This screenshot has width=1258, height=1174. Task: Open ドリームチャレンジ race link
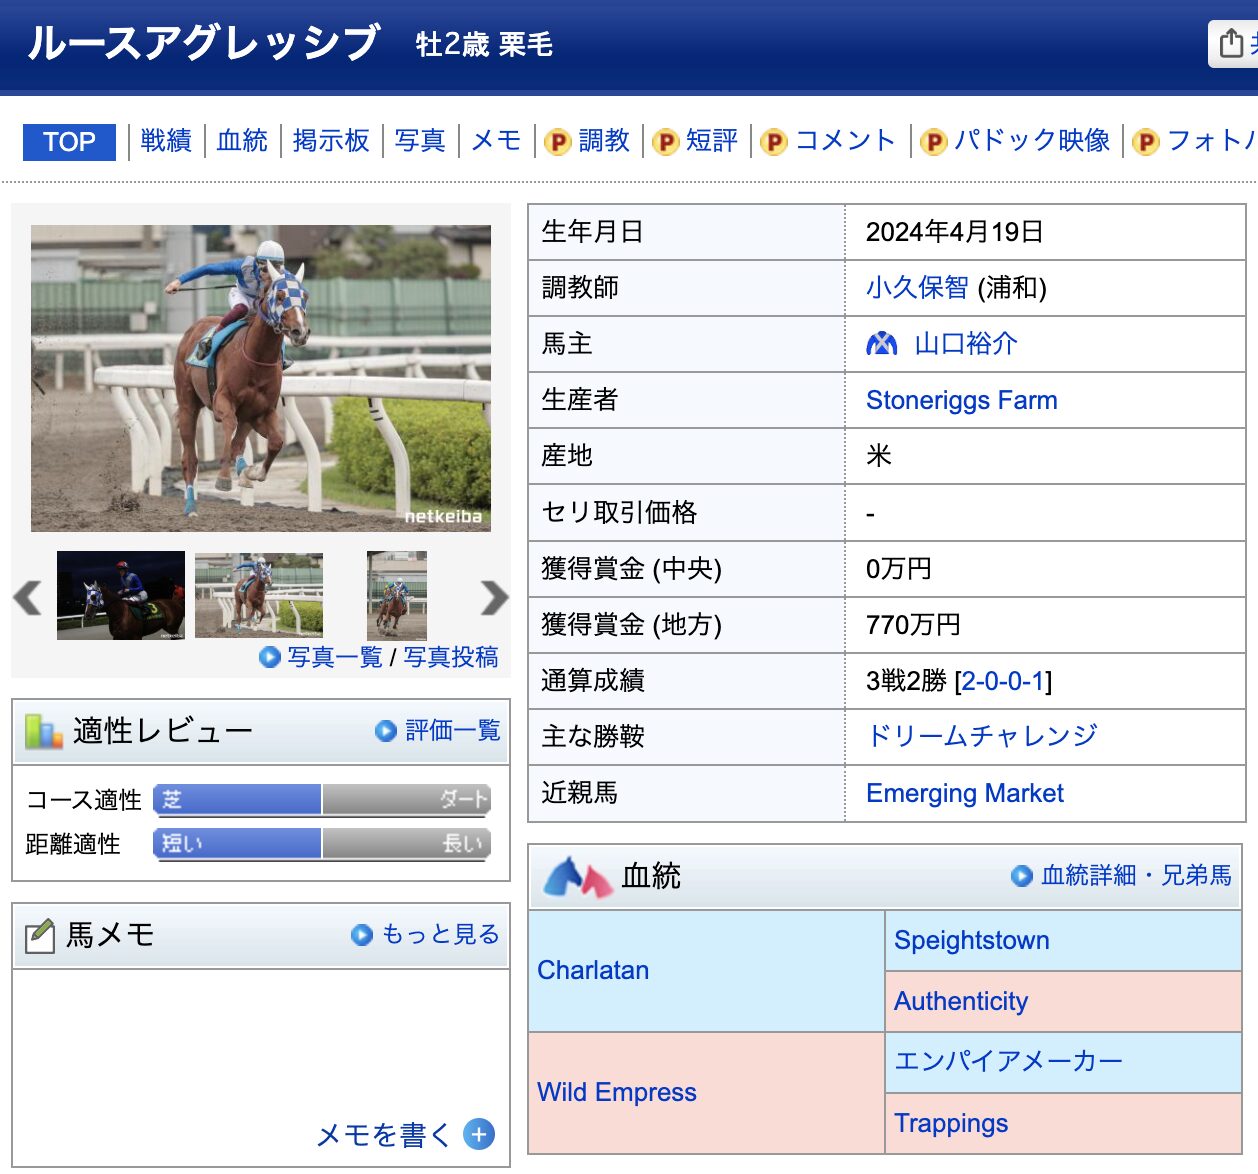pyautogui.click(x=982, y=736)
